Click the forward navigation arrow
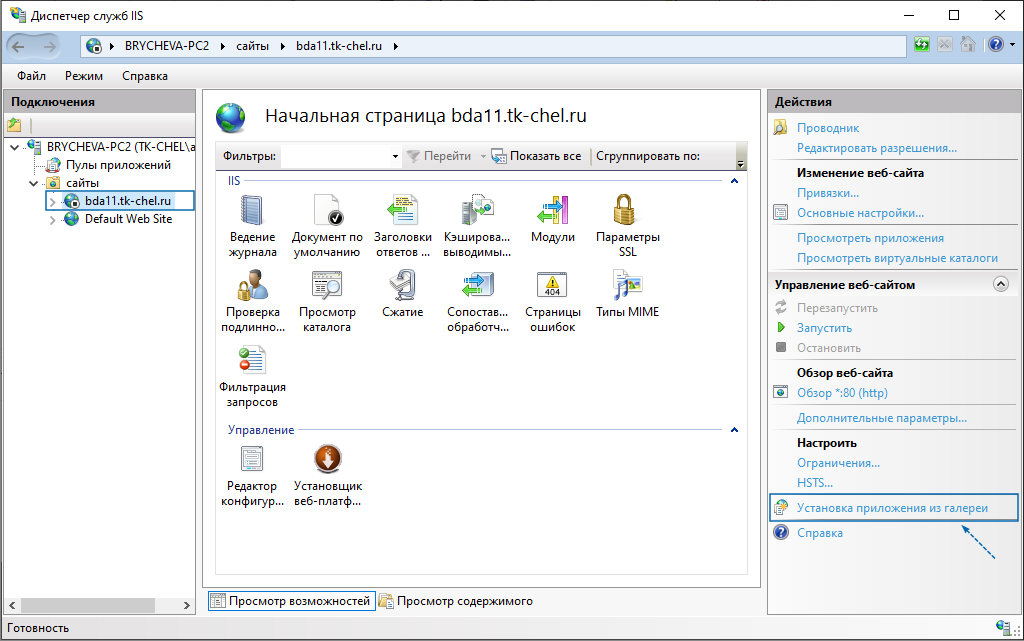Screen dimensions: 1024x641 [x=50, y=46]
